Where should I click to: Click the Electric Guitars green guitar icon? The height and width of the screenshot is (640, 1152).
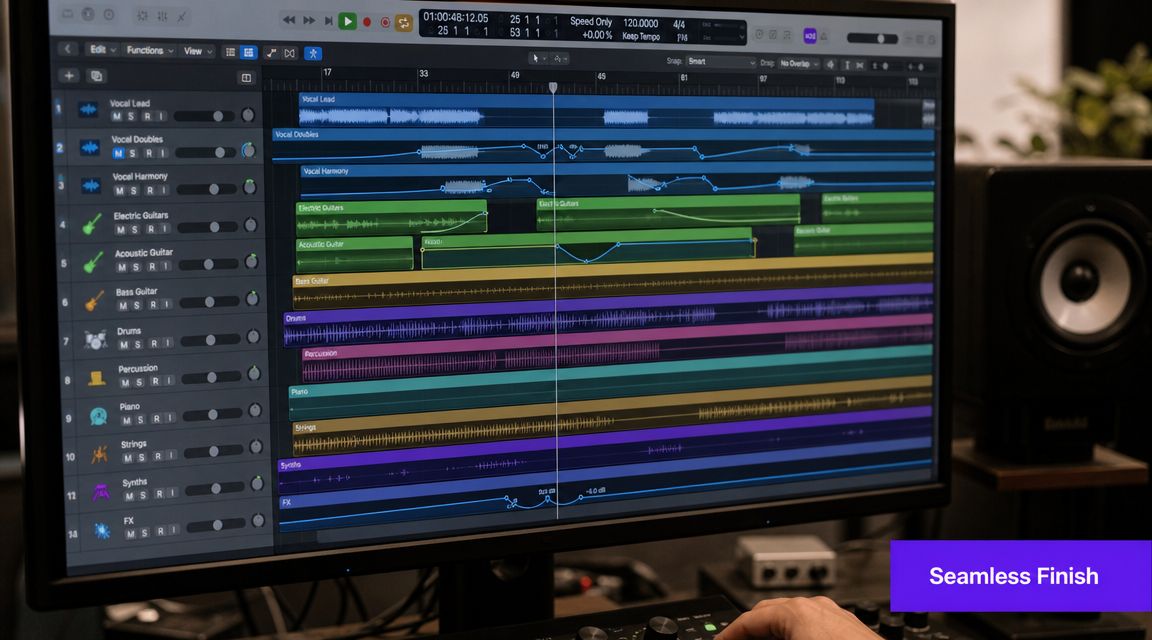click(x=93, y=223)
